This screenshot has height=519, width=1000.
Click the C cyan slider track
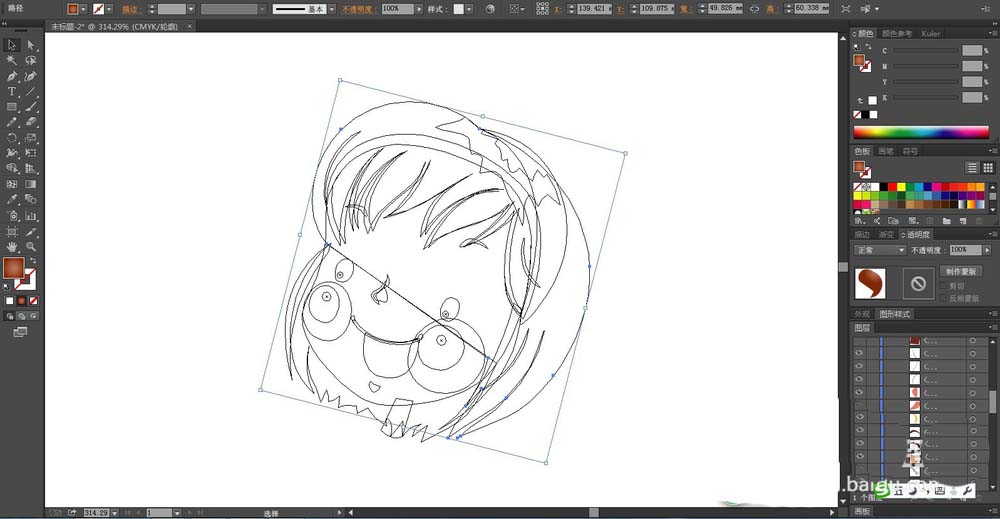click(925, 50)
